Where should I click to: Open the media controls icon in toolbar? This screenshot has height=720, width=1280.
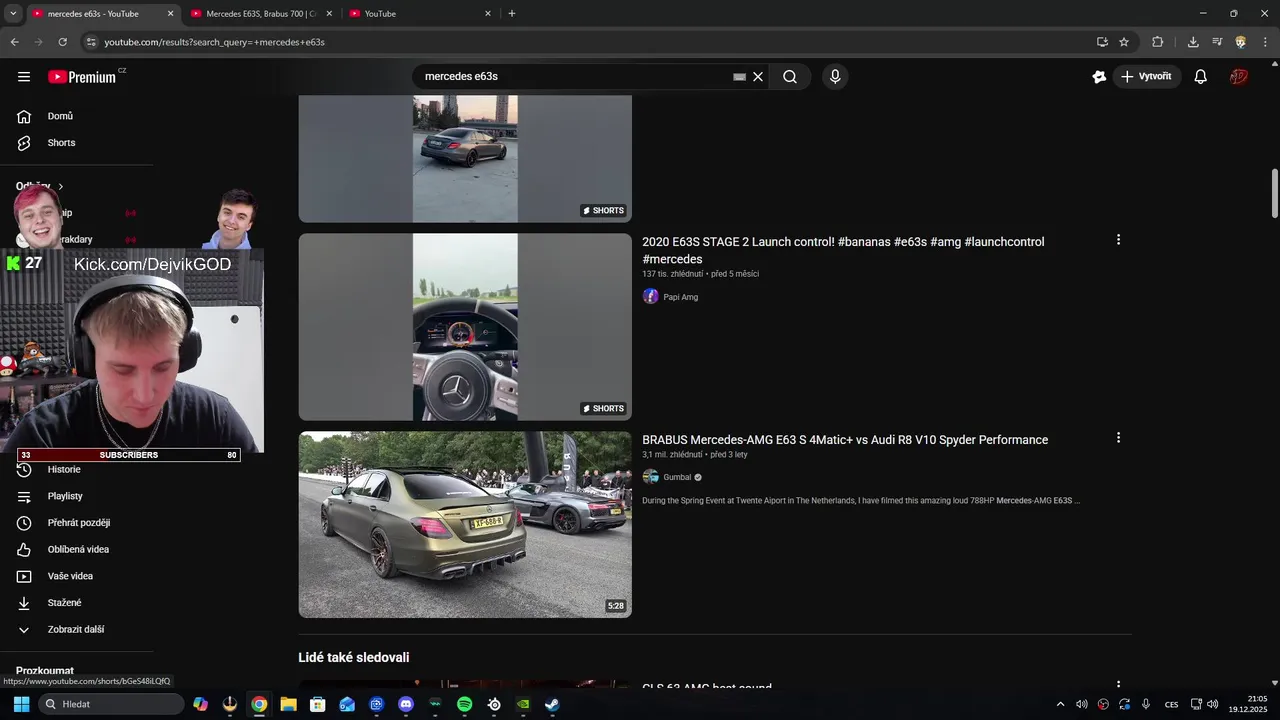1217,42
